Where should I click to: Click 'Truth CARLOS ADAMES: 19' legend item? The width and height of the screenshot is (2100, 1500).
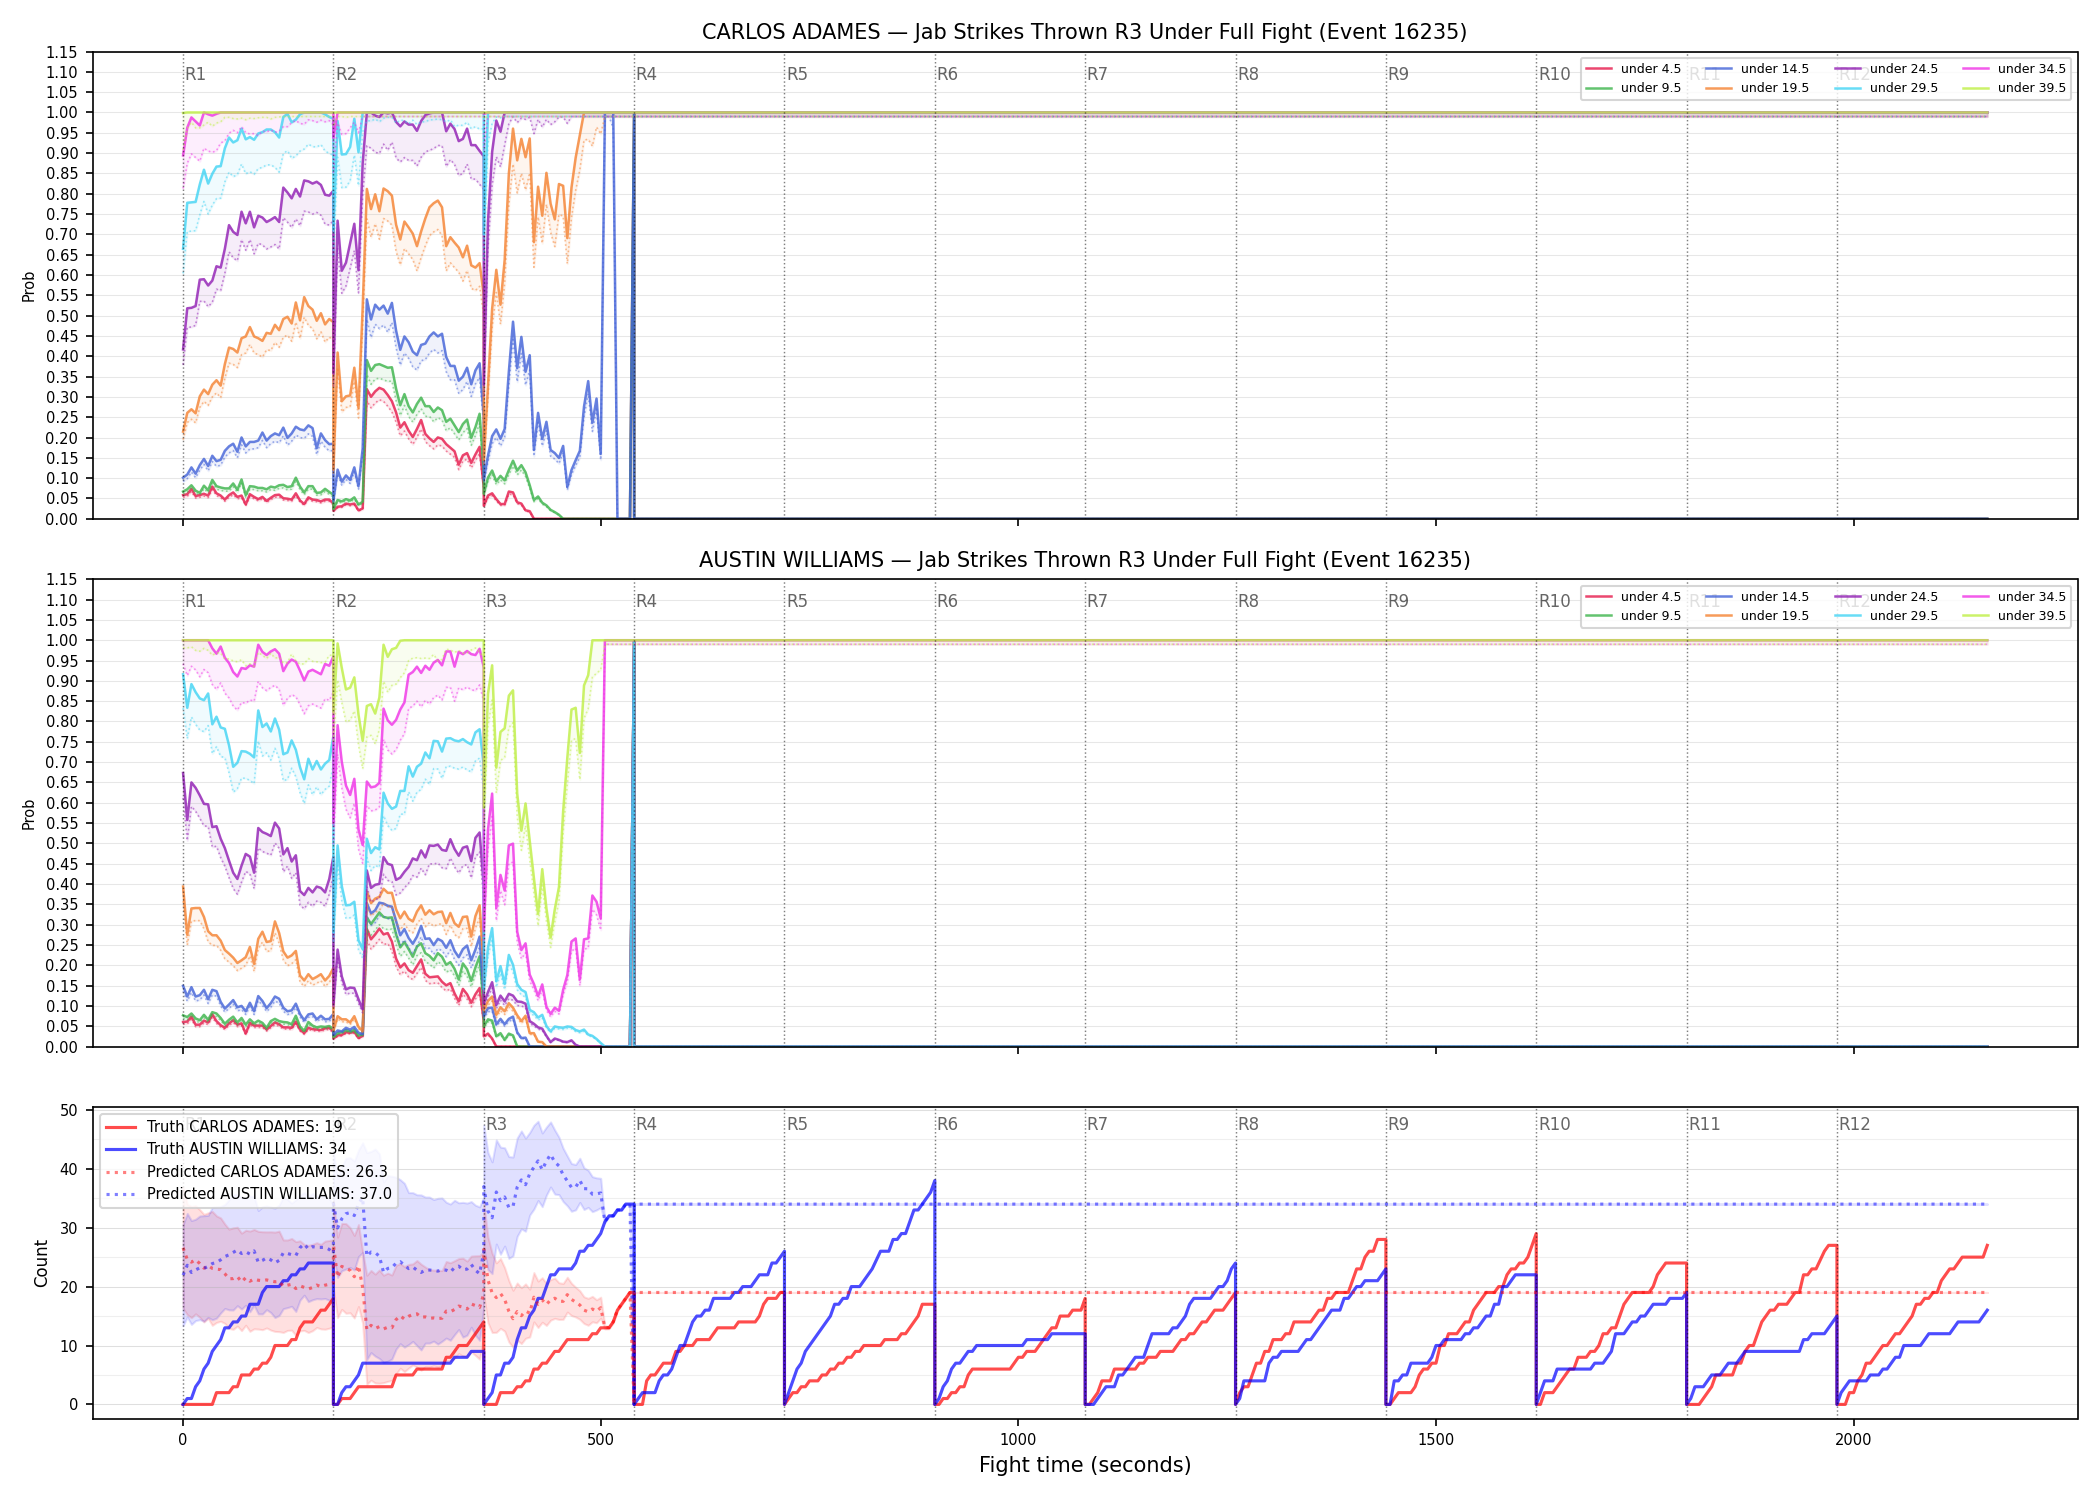tap(224, 1127)
